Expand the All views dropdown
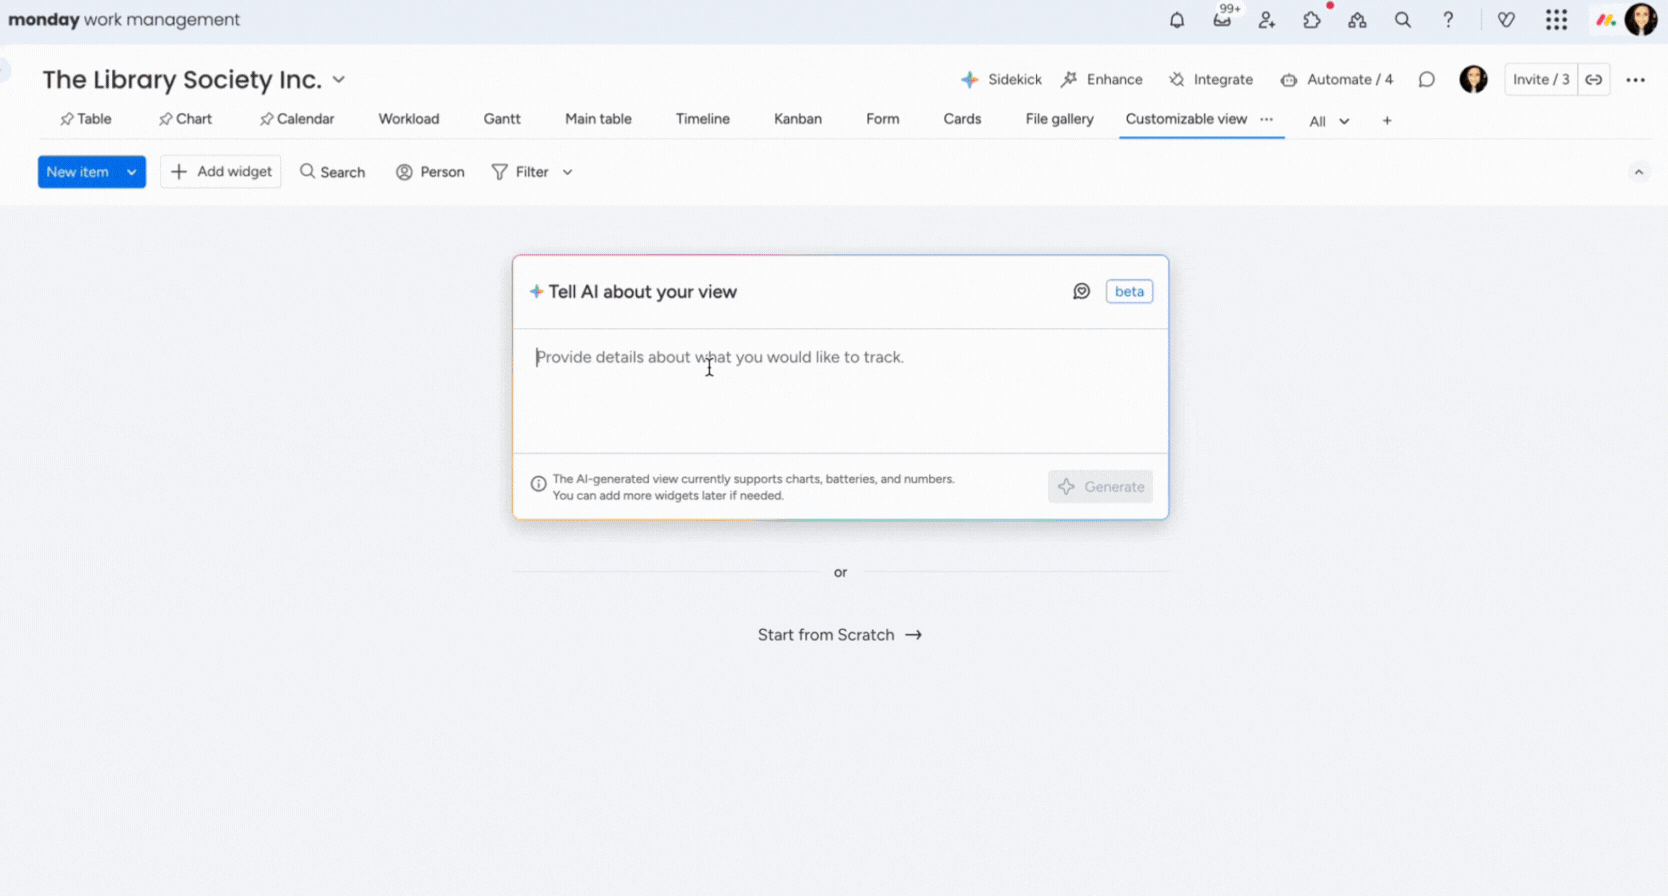 (1329, 121)
